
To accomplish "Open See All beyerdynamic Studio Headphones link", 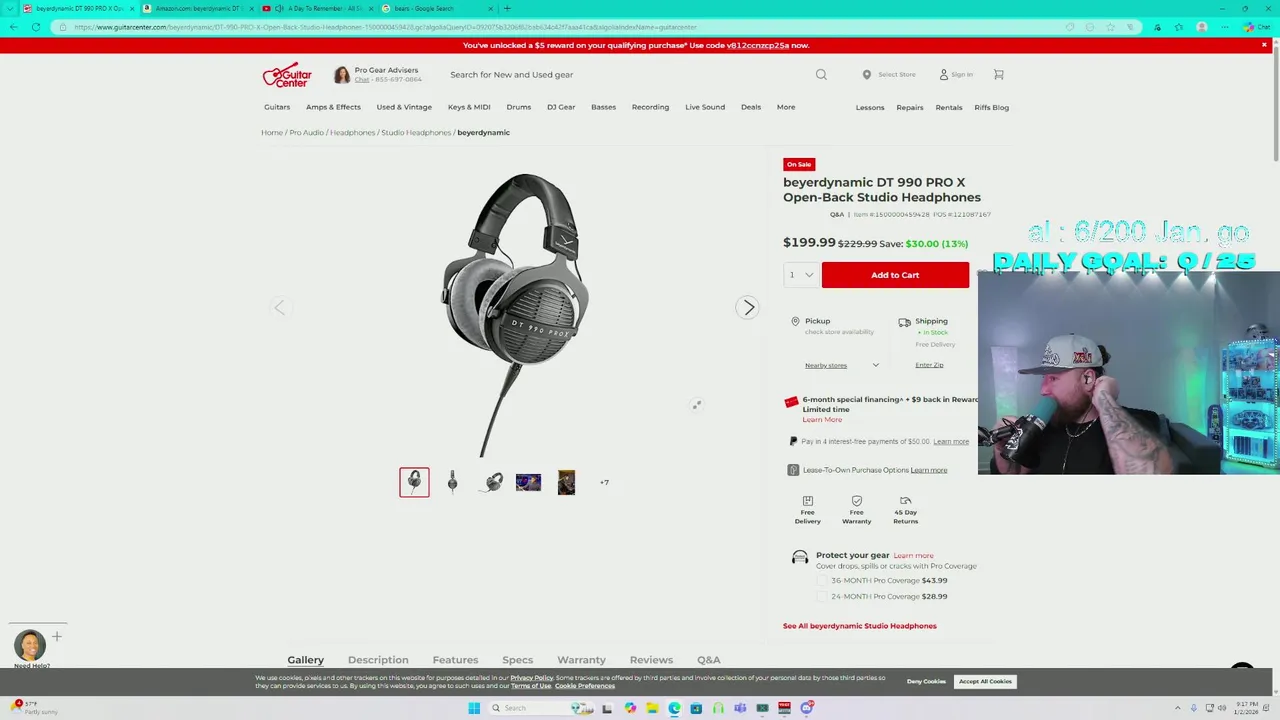I will click(x=860, y=626).
